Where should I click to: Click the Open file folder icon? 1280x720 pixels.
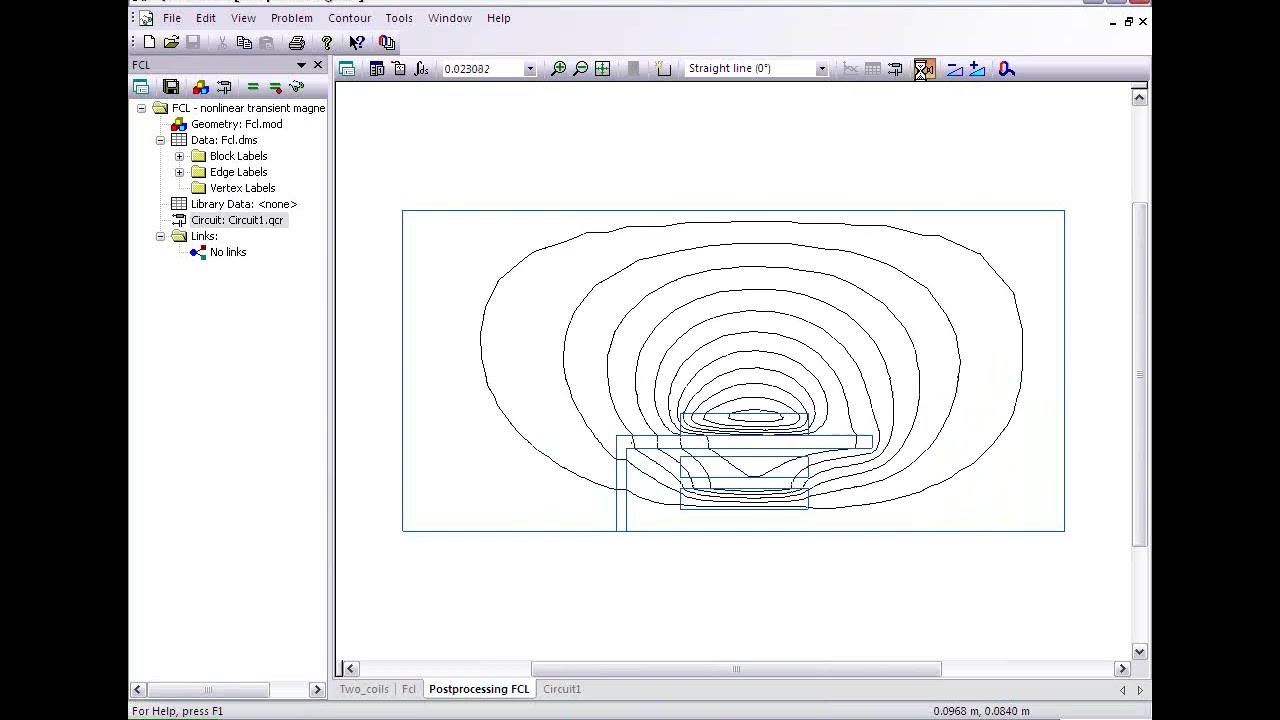click(171, 42)
